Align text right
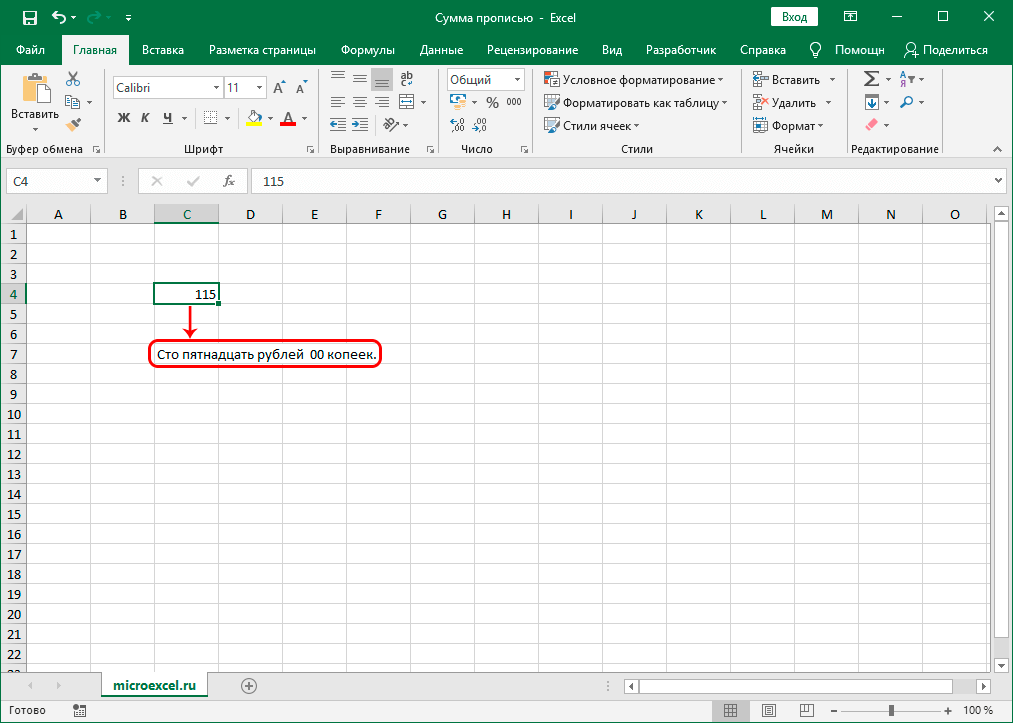This screenshot has height=723, width=1013. click(382, 102)
